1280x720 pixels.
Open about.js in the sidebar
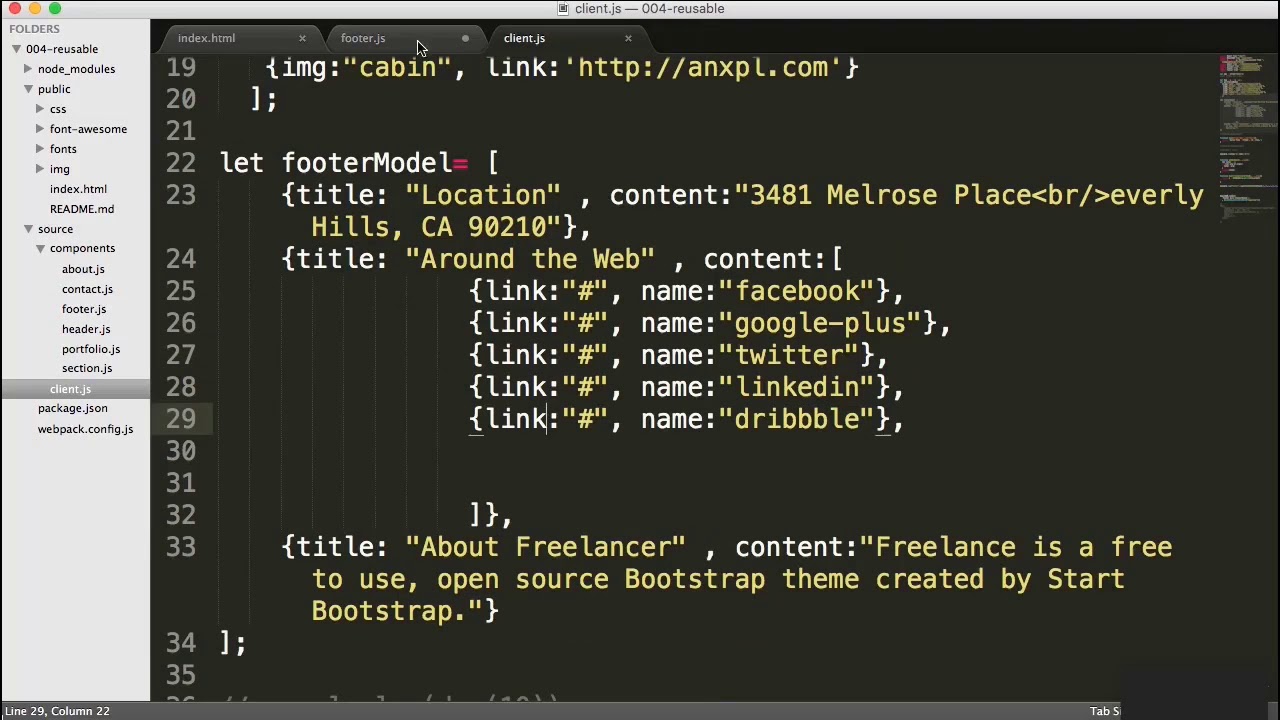tap(83, 269)
